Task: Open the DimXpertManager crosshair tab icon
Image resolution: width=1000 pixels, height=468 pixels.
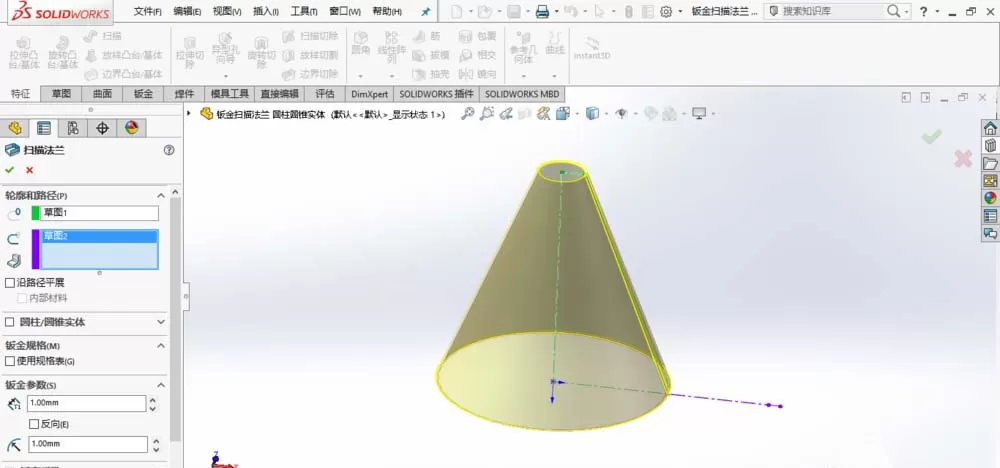Action: pos(102,128)
